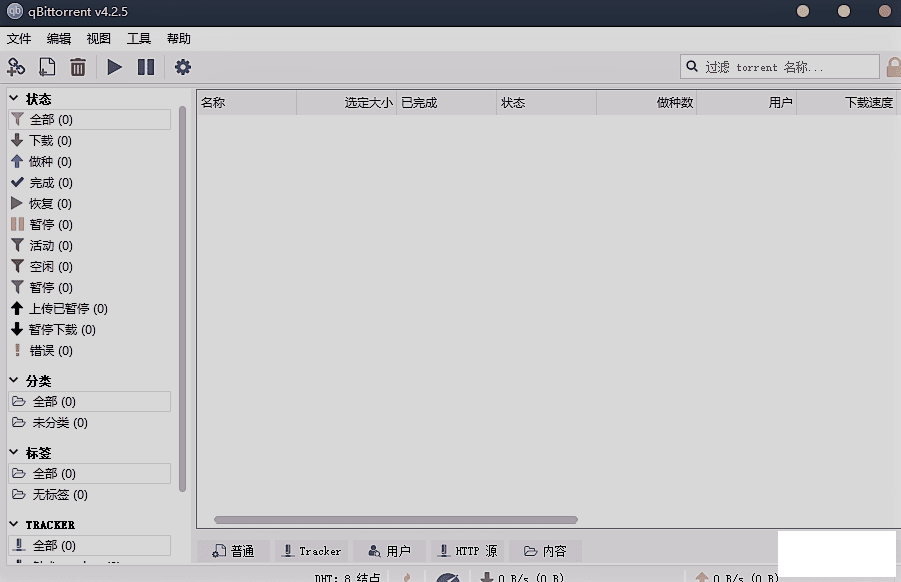Viewport: 901px width, 582px height.
Task: Click the DHT 结点 status text
Action: [347, 577]
